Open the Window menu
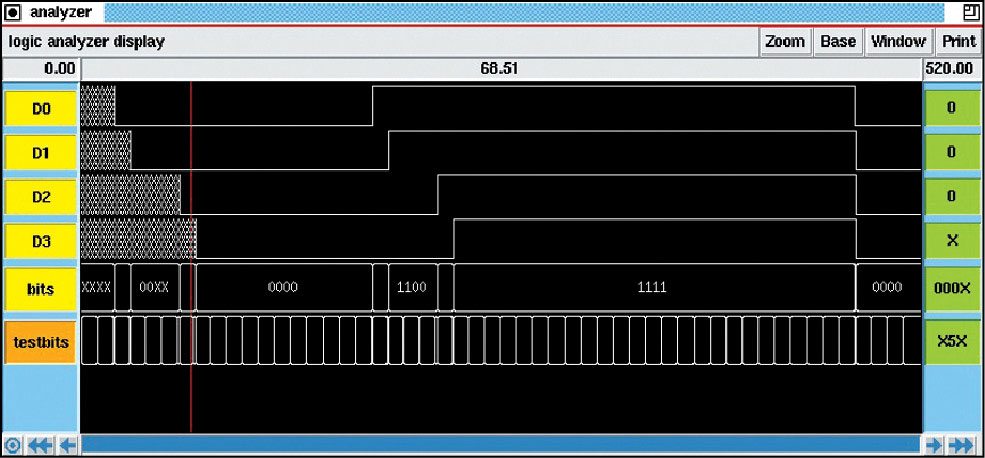The width and height of the screenshot is (985, 458). click(x=897, y=42)
